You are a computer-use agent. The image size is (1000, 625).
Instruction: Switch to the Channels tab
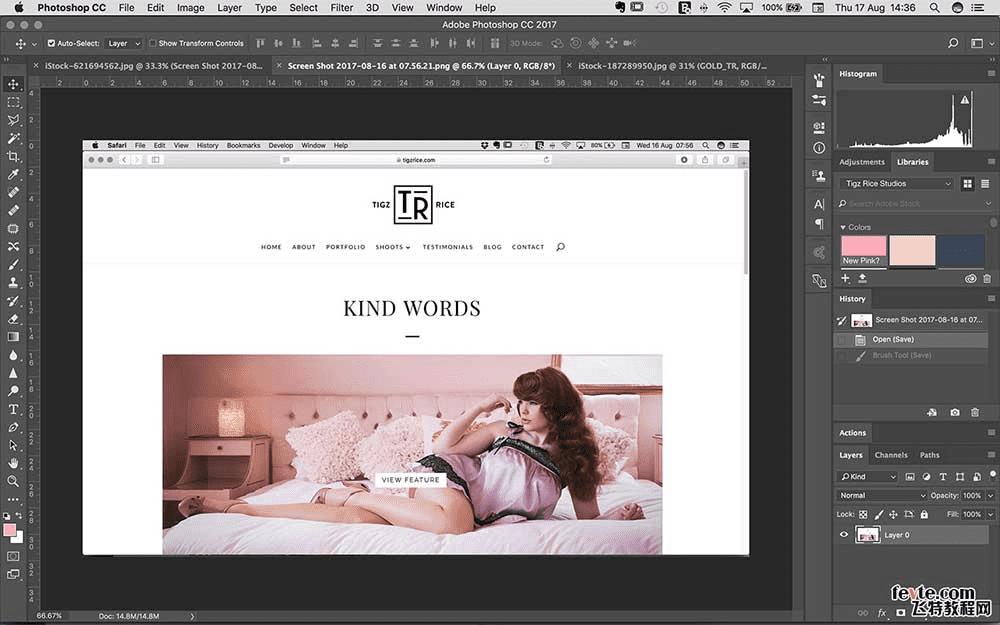tap(891, 455)
